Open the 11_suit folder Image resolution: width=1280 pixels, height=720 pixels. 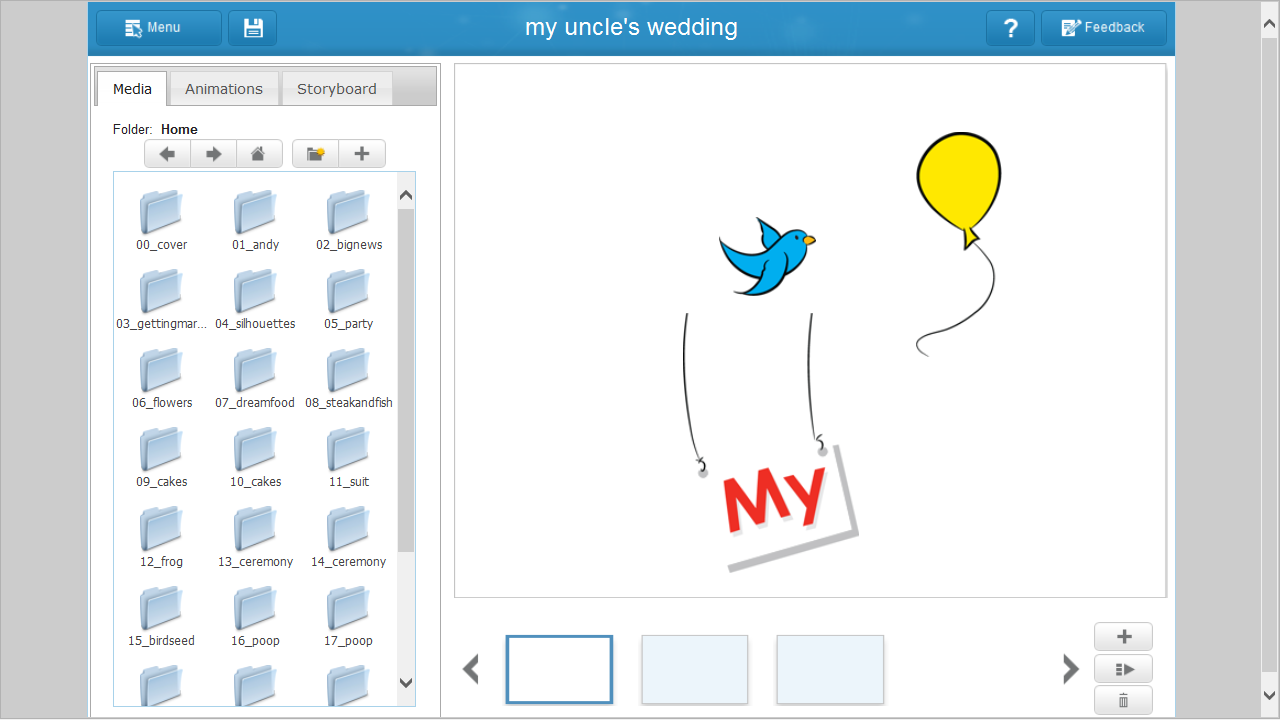(349, 457)
